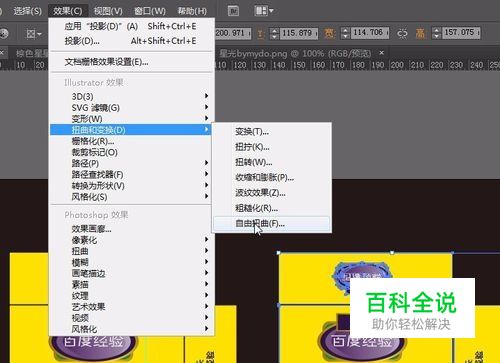Choose 自由扭曲(F)... in the submenu

pyautogui.click(x=271, y=223)
